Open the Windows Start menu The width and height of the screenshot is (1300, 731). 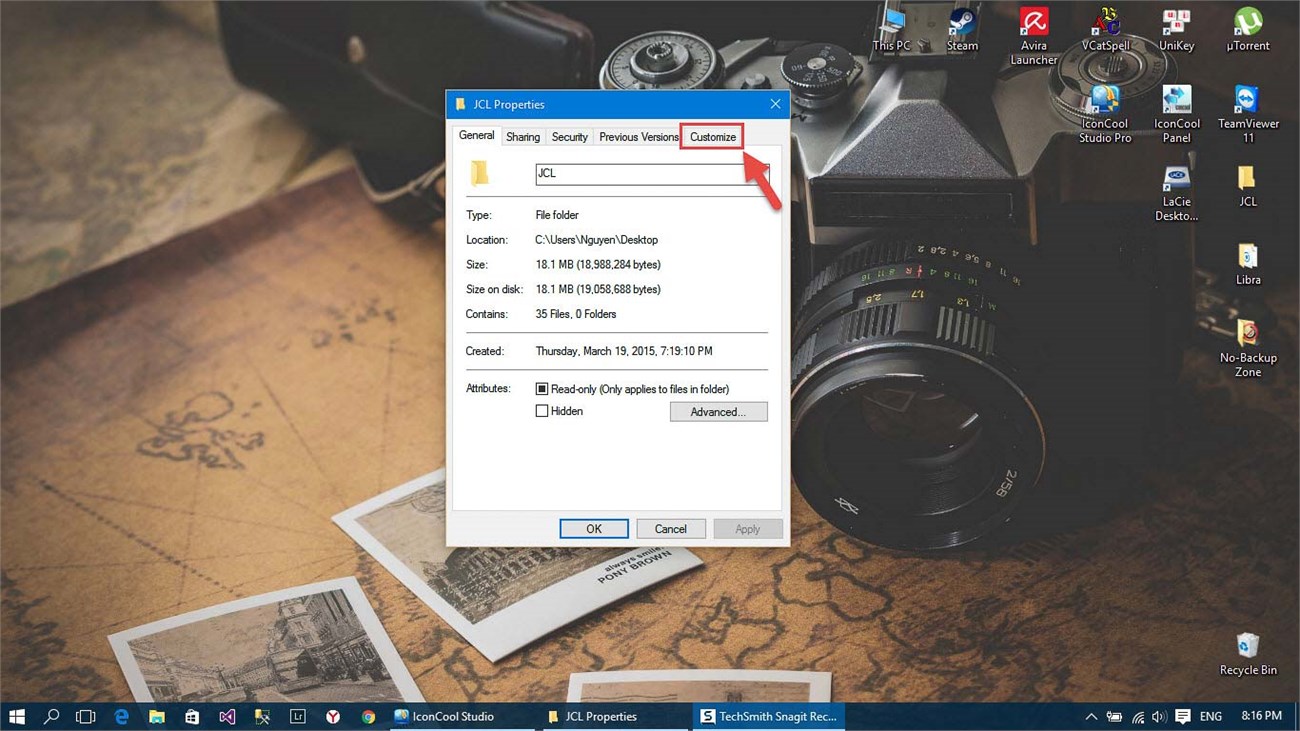click(17, 716)
